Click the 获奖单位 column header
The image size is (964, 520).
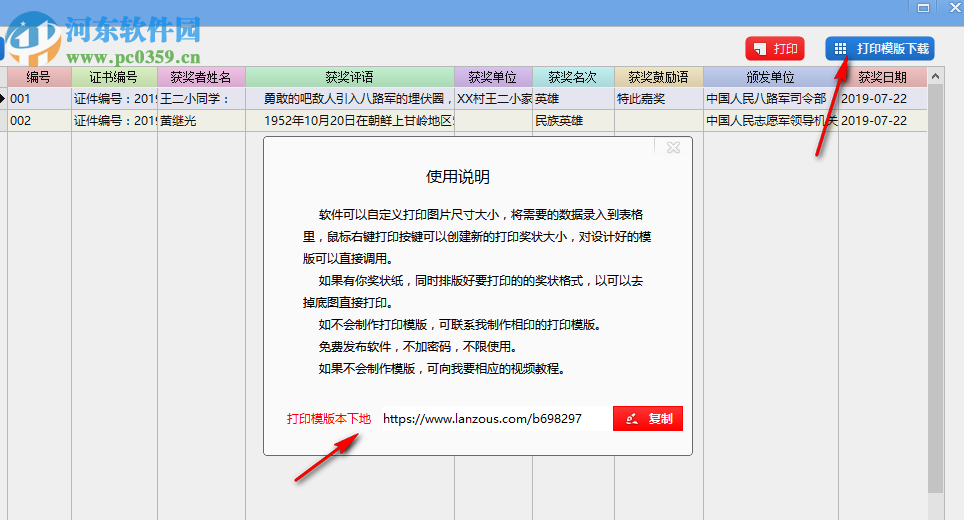point(493,77)
